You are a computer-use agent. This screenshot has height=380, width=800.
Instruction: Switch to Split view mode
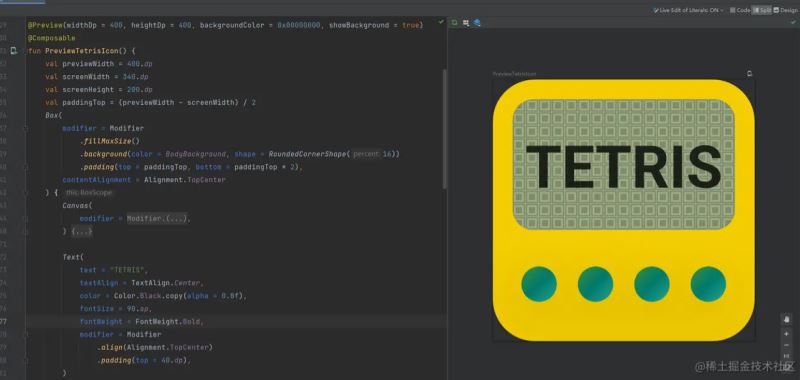(762, 10)
